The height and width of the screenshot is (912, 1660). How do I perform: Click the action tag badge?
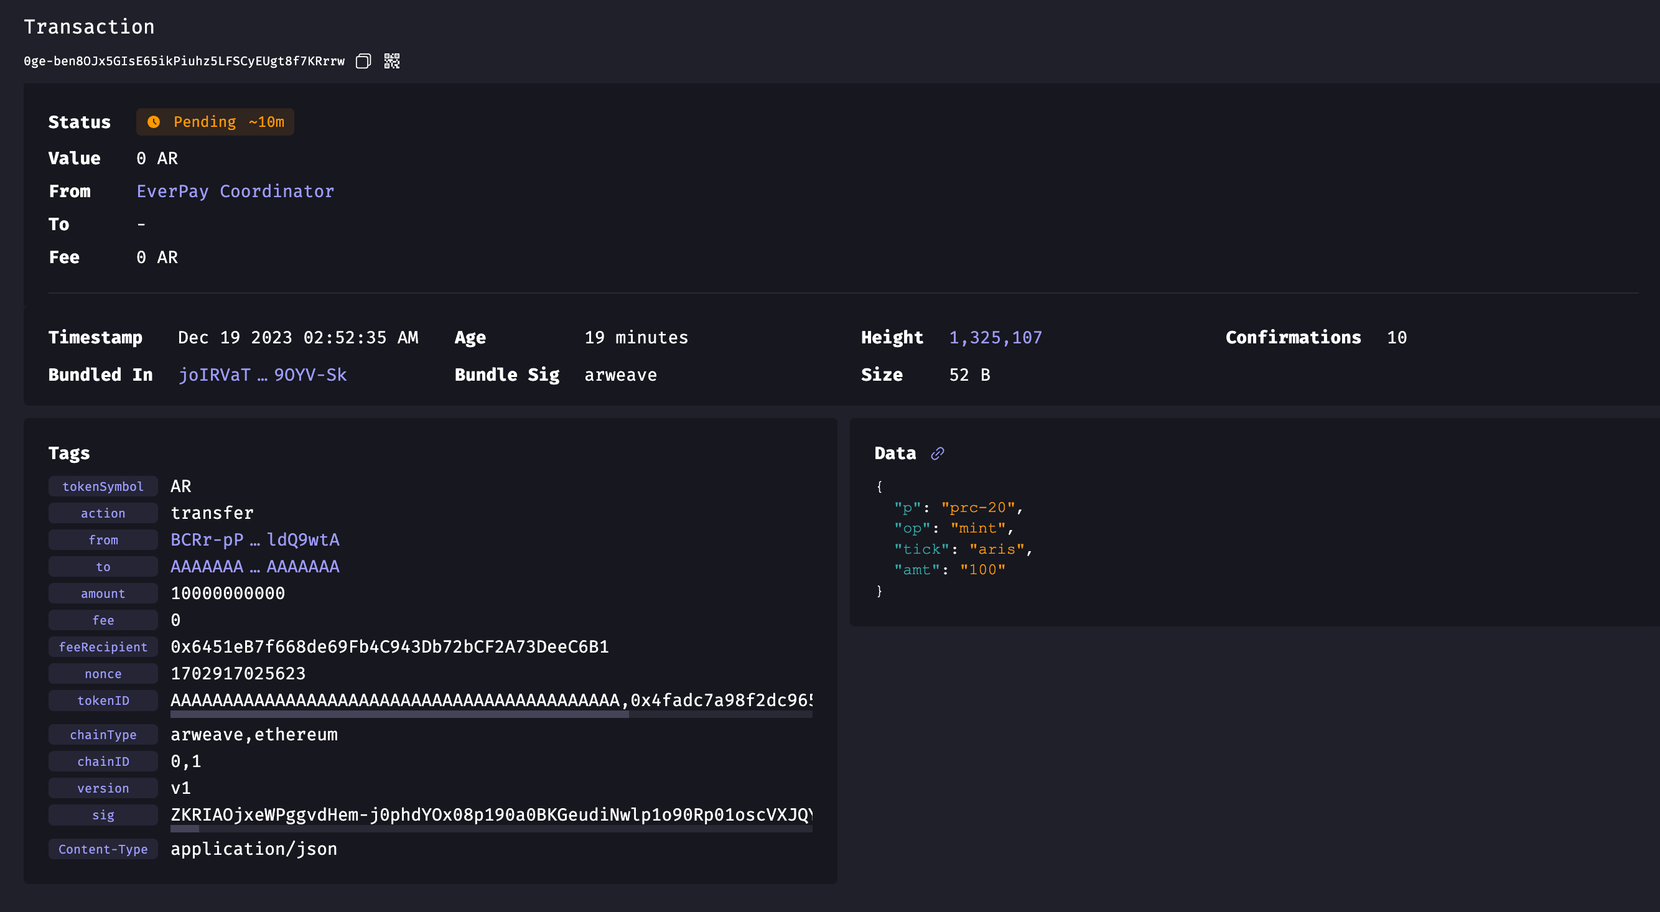[102, 512]
